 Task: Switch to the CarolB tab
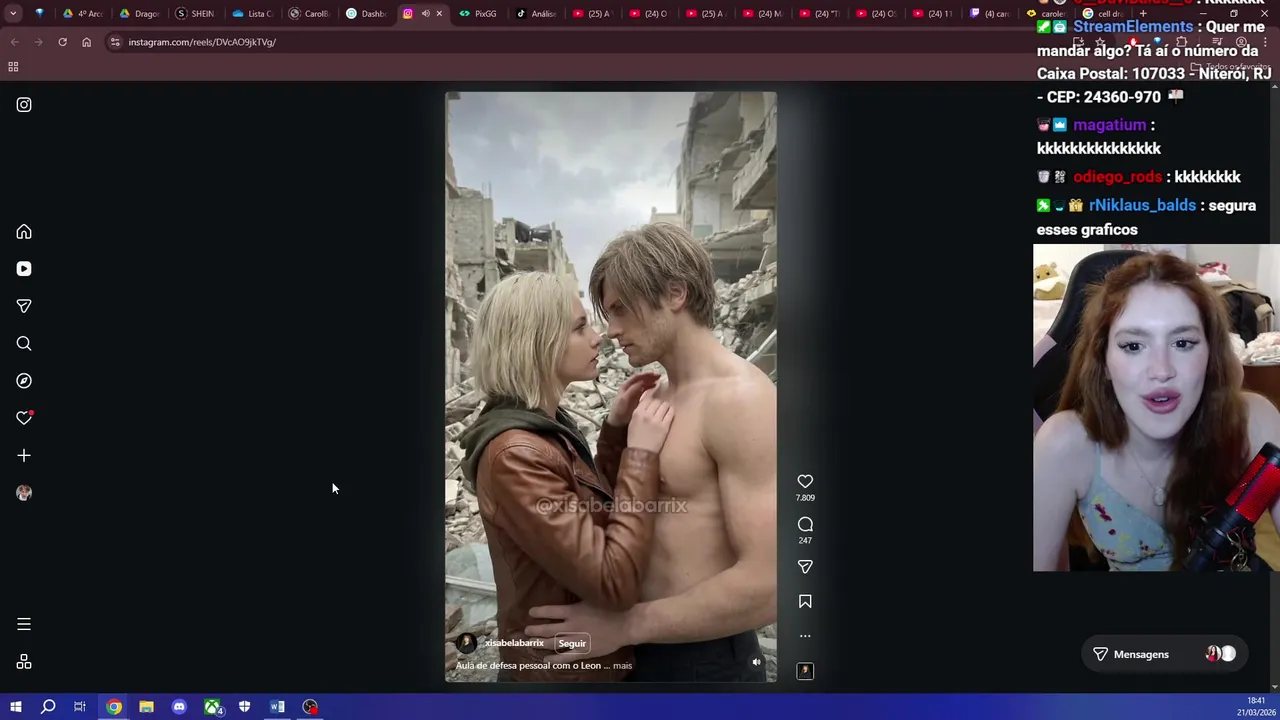309,14
